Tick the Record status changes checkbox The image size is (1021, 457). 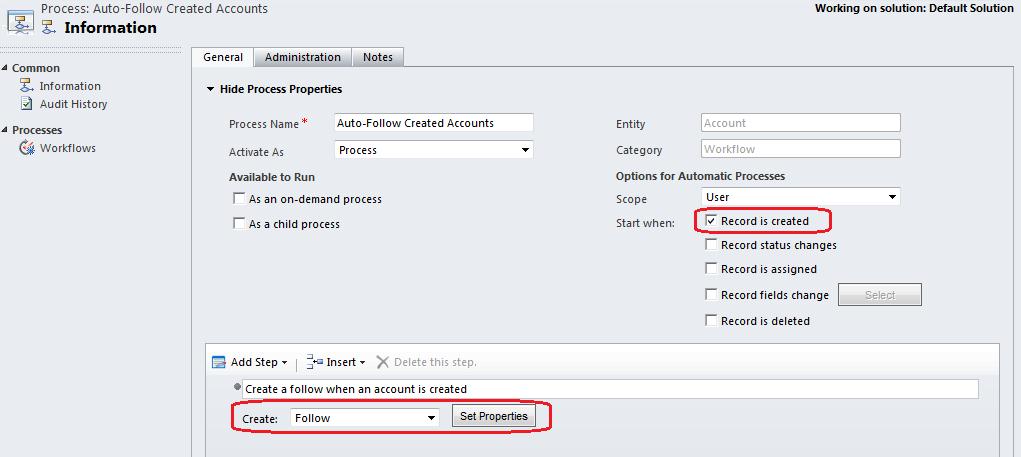(711, 245)
